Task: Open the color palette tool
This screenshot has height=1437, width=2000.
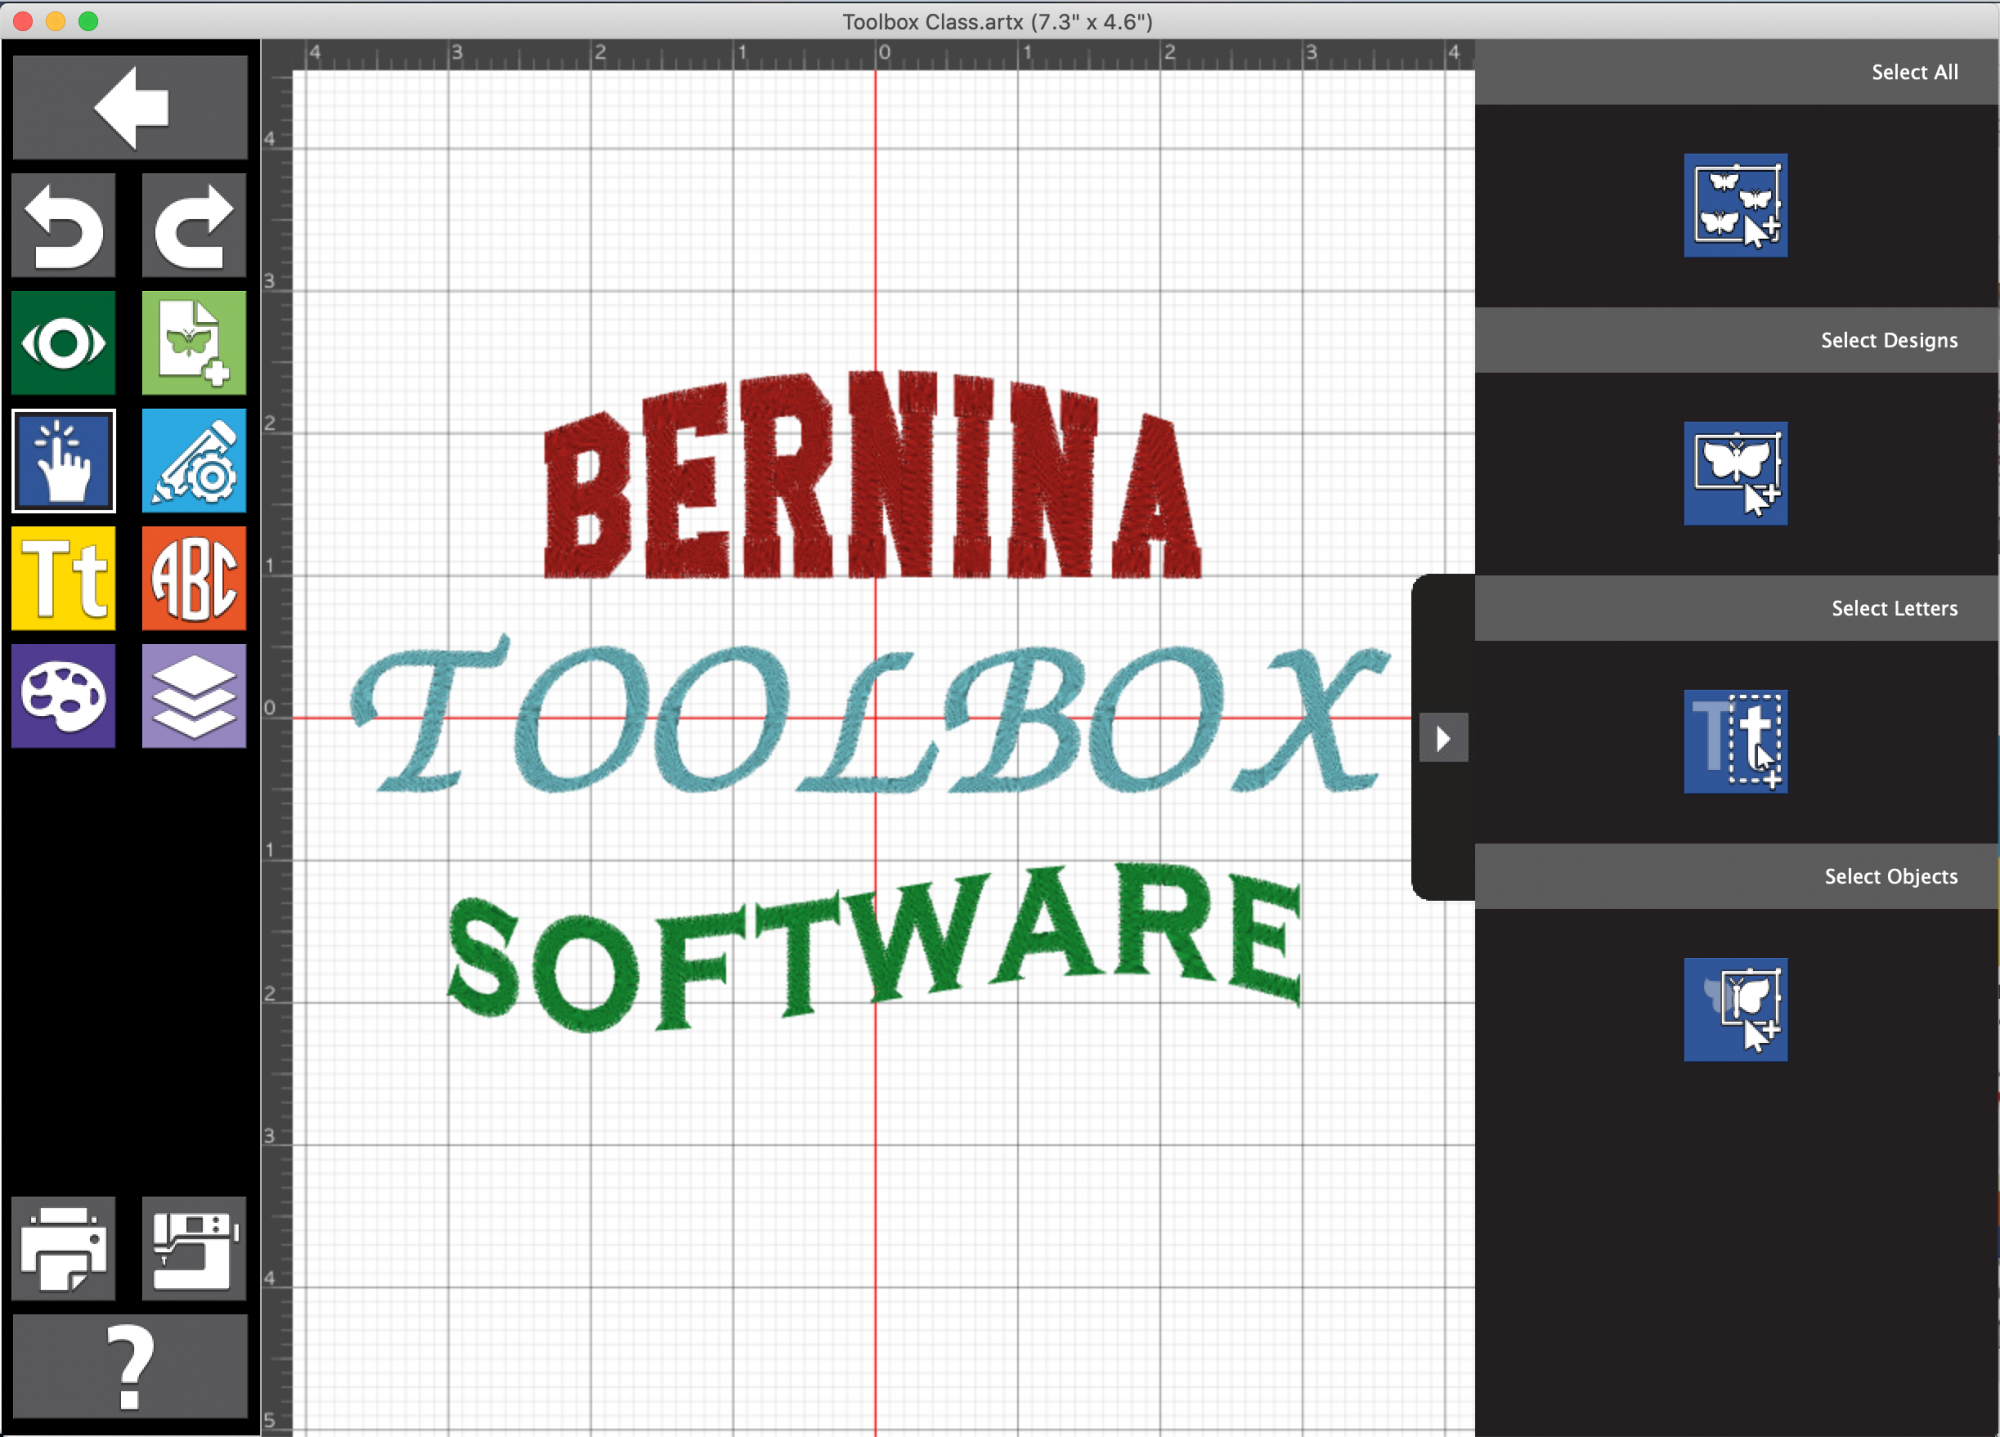Action: coord(64,696)
